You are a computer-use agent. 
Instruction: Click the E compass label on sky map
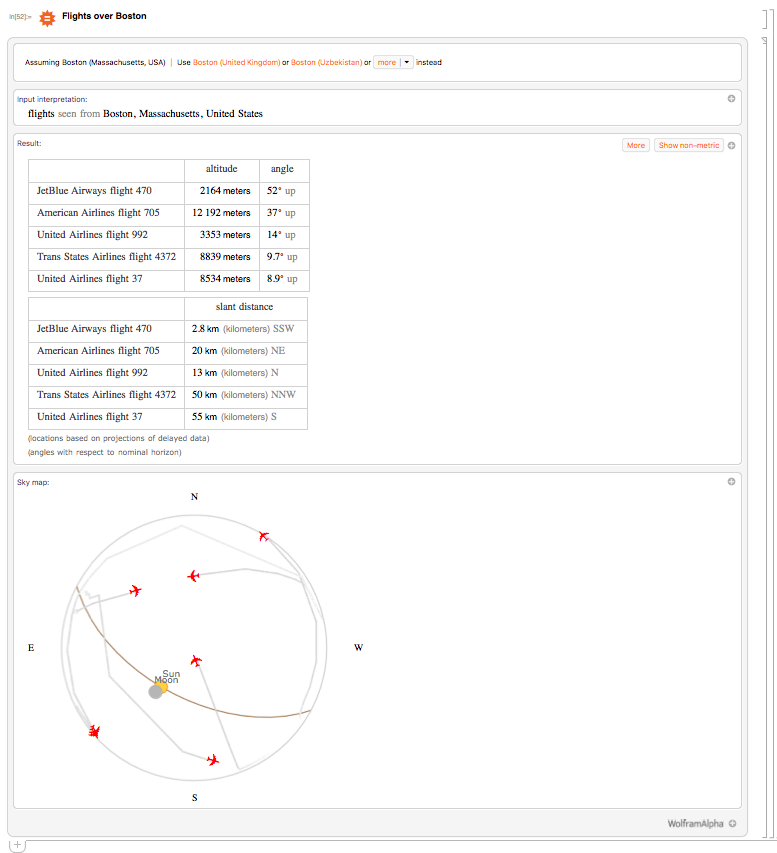[x=31, y=647]
